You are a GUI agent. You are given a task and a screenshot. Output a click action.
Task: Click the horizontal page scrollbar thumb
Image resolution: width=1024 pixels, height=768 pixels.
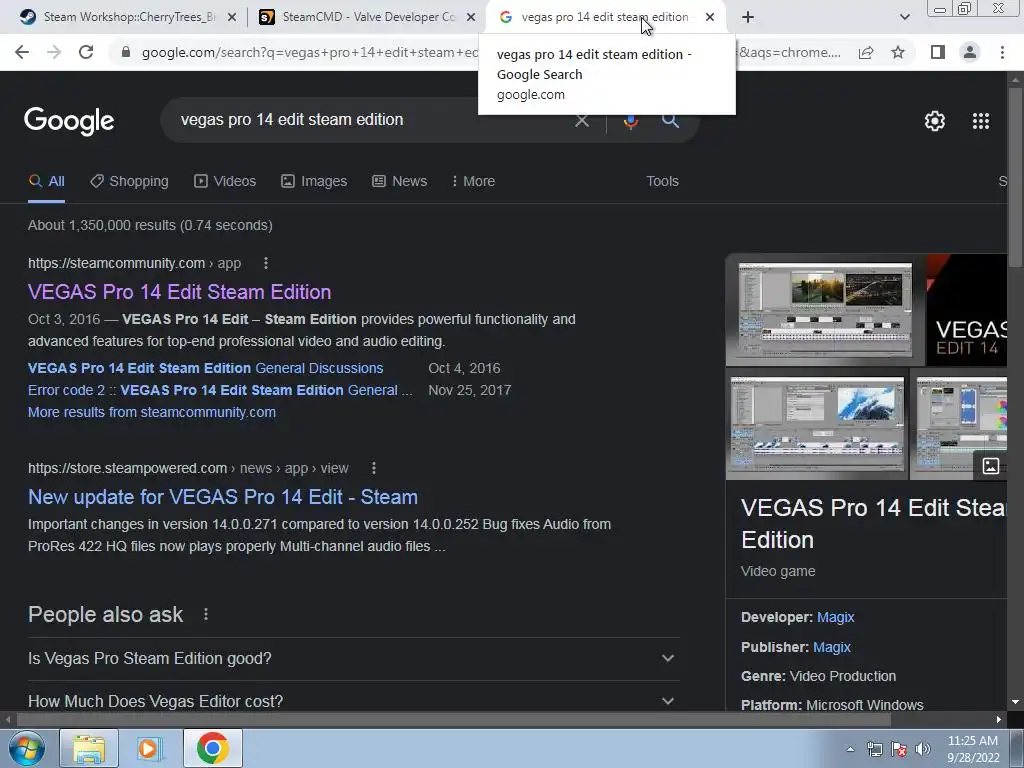454,720
